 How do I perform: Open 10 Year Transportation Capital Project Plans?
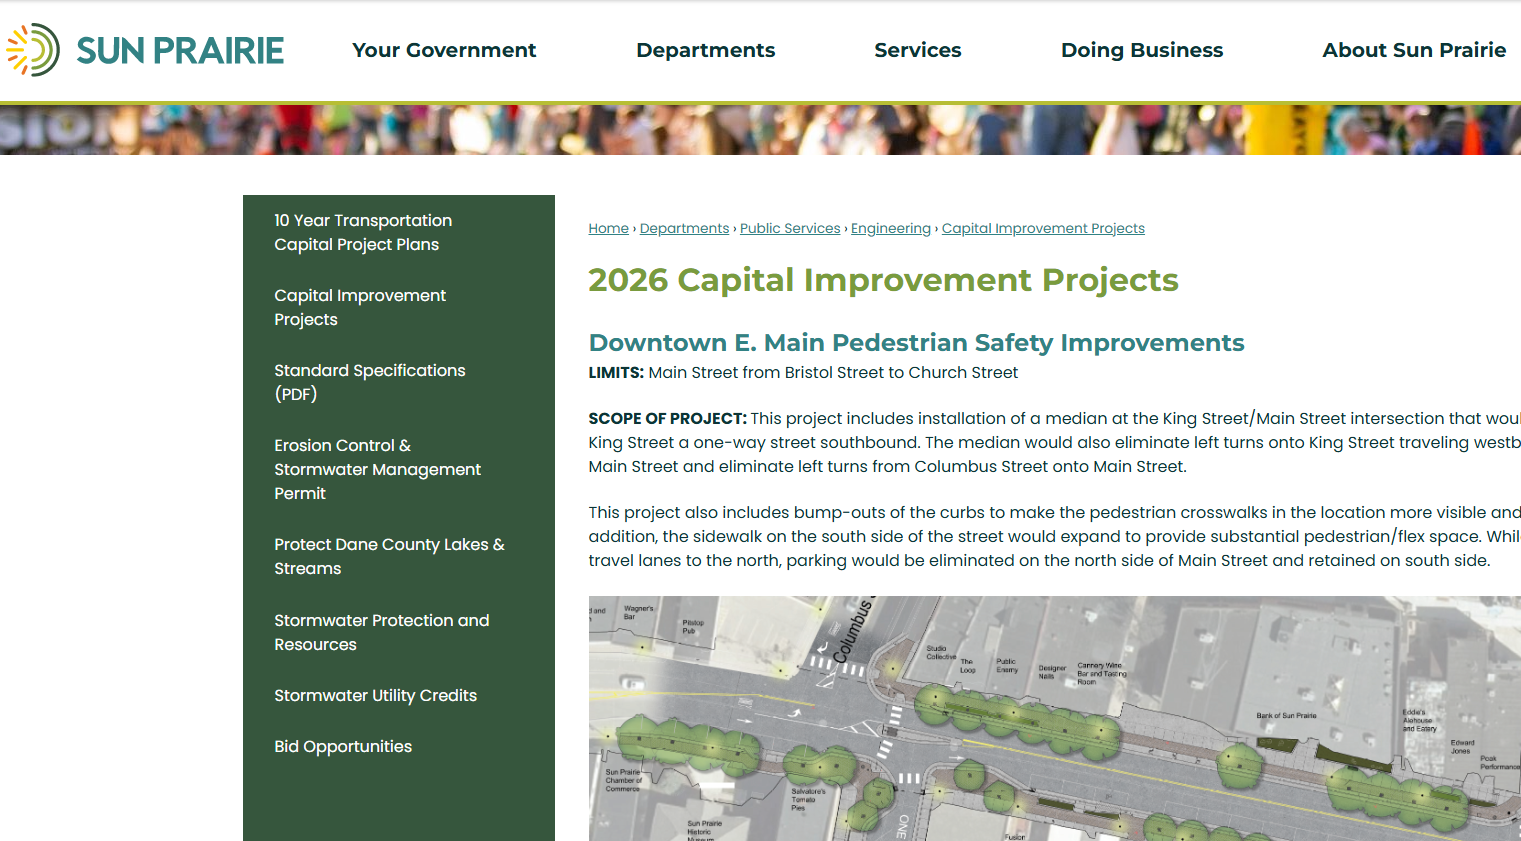tap(363, 232)
